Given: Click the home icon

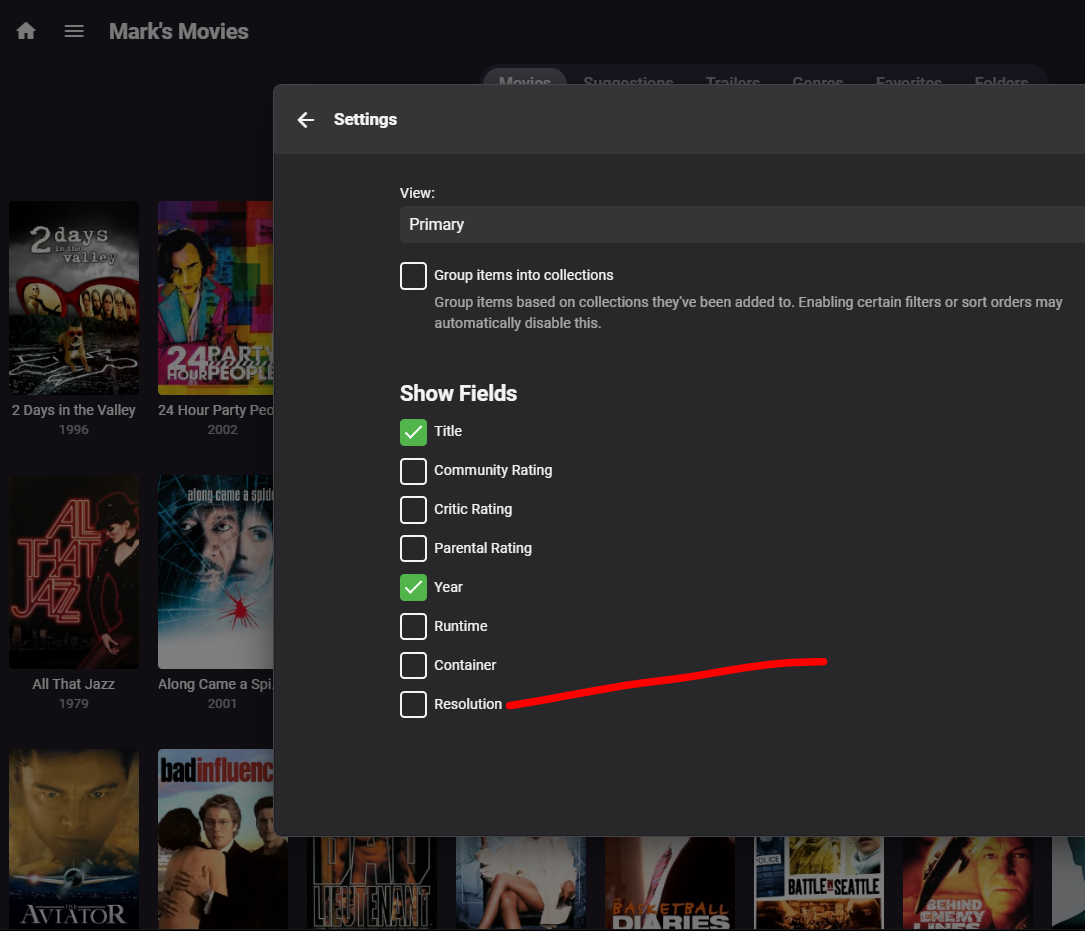Looking at the screenshot, I should click(x=26, y=31).
